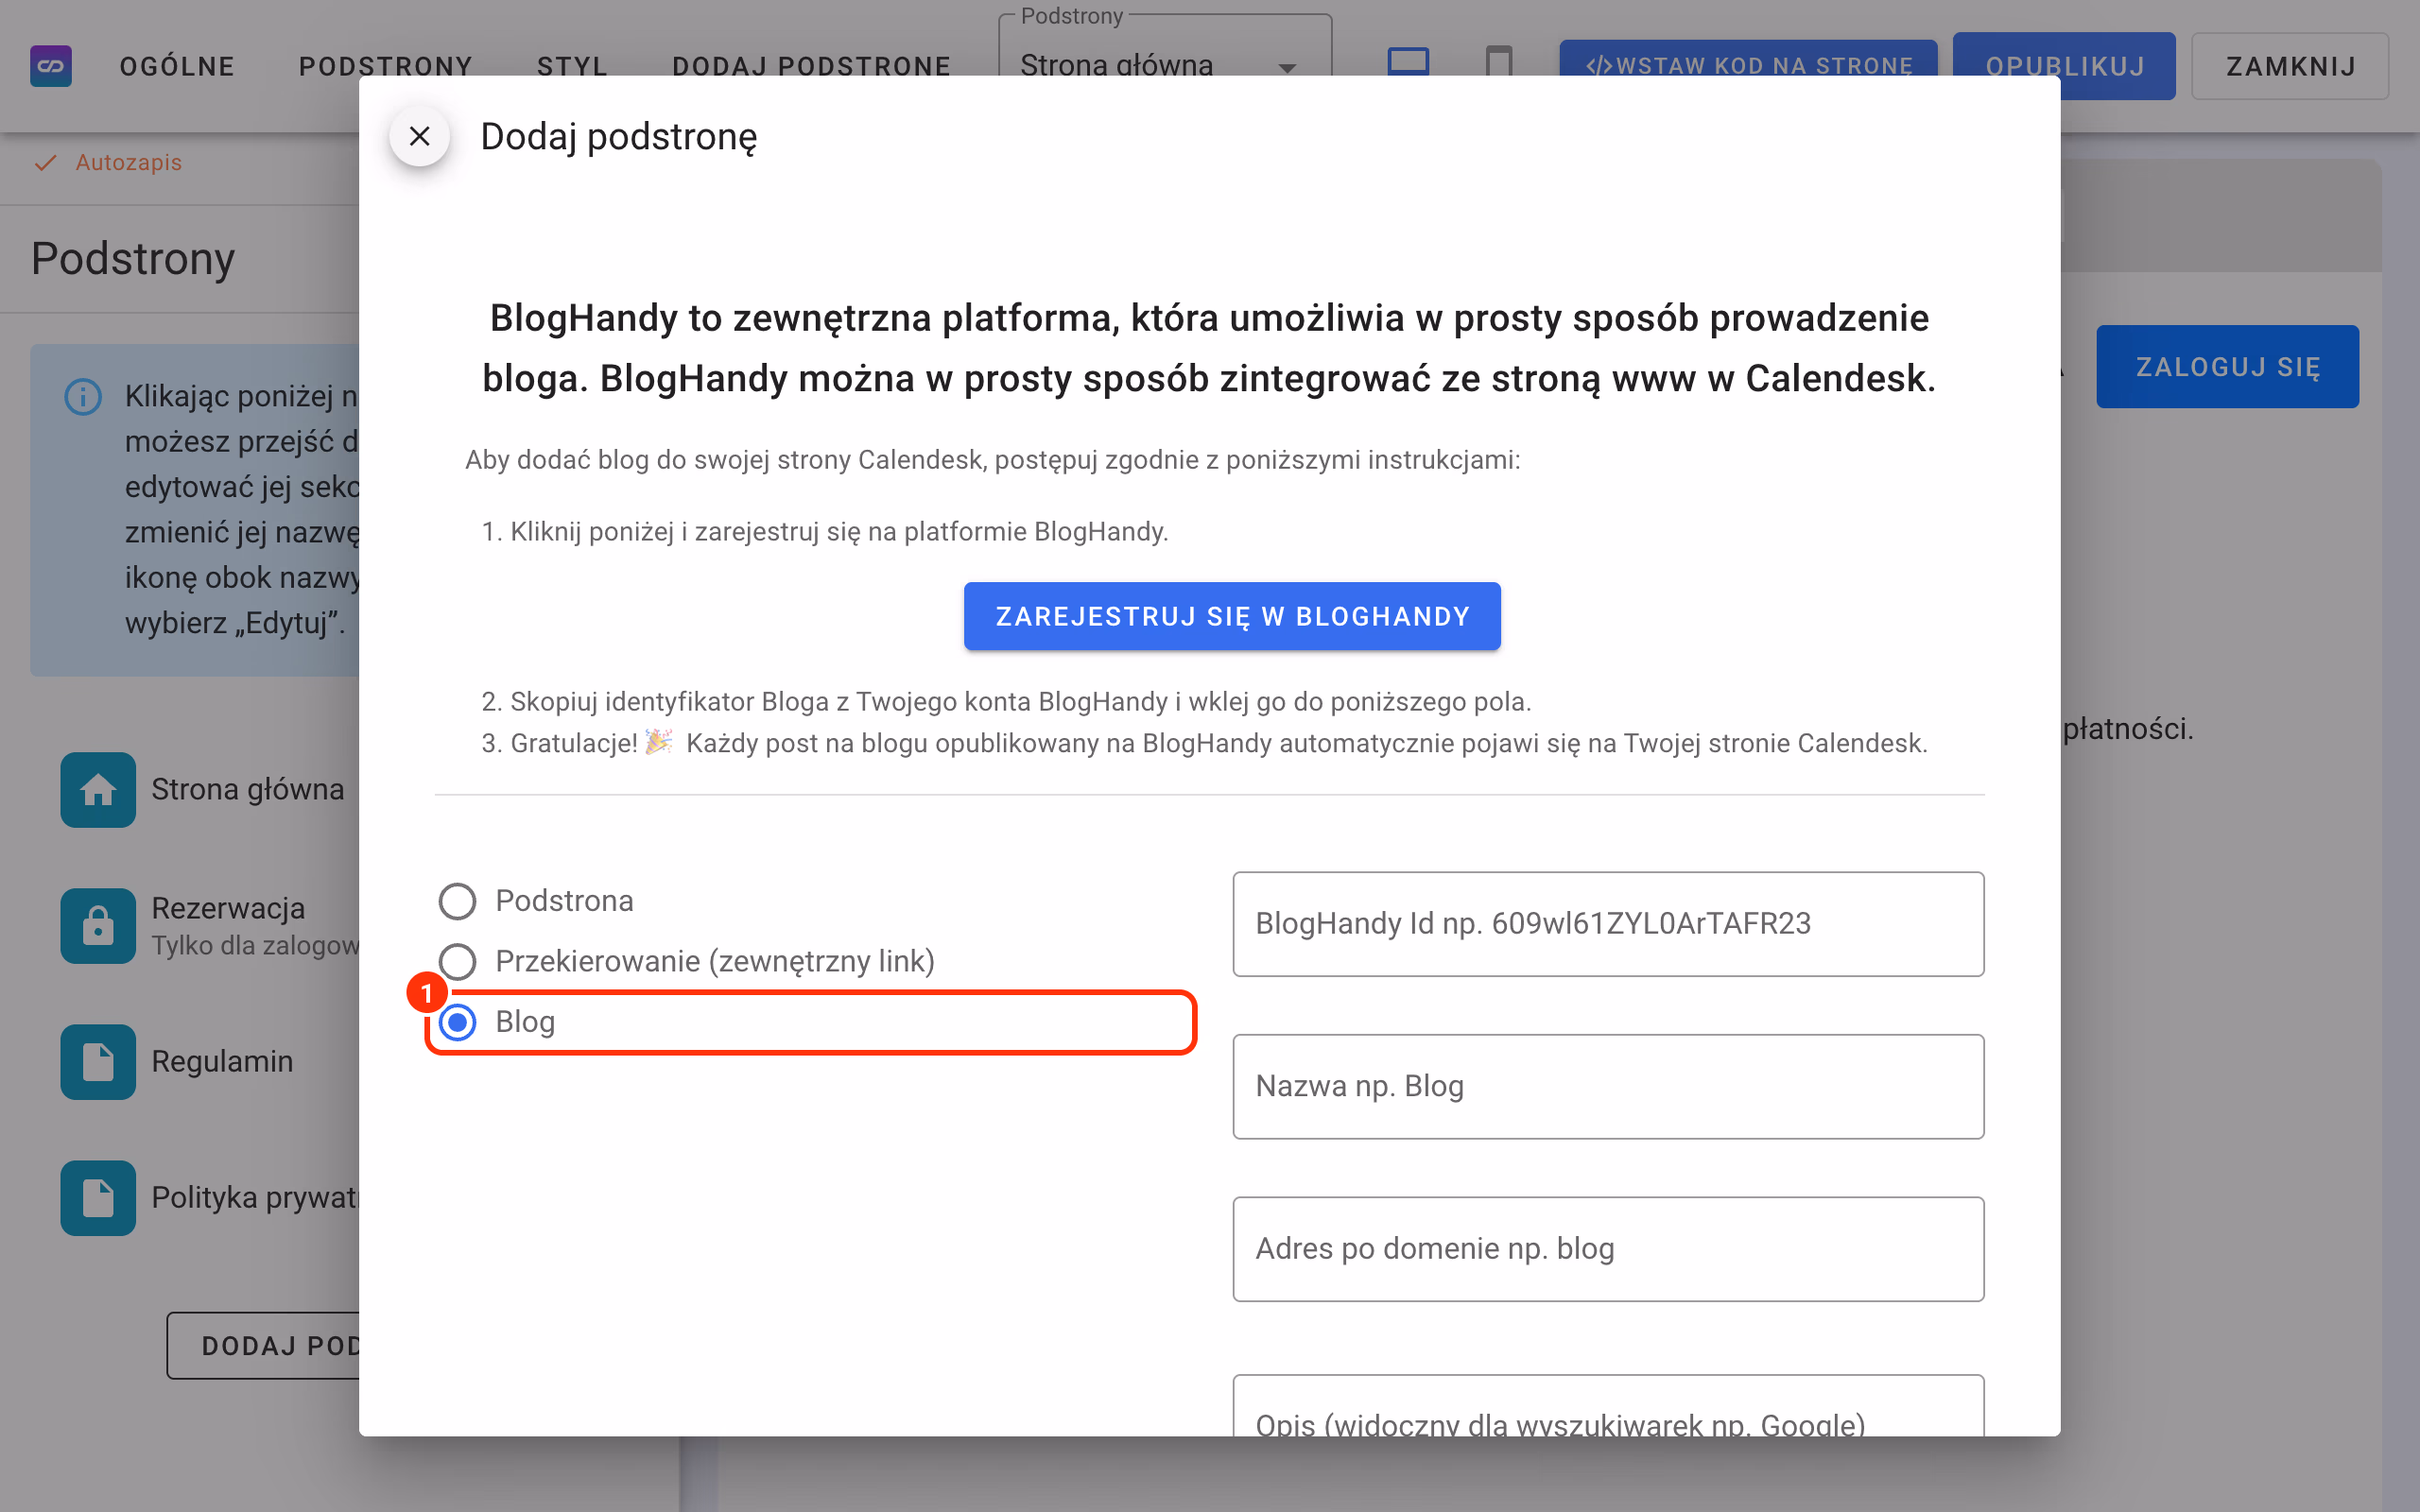Select the Blog radio option

click(x=458, y=1022)
